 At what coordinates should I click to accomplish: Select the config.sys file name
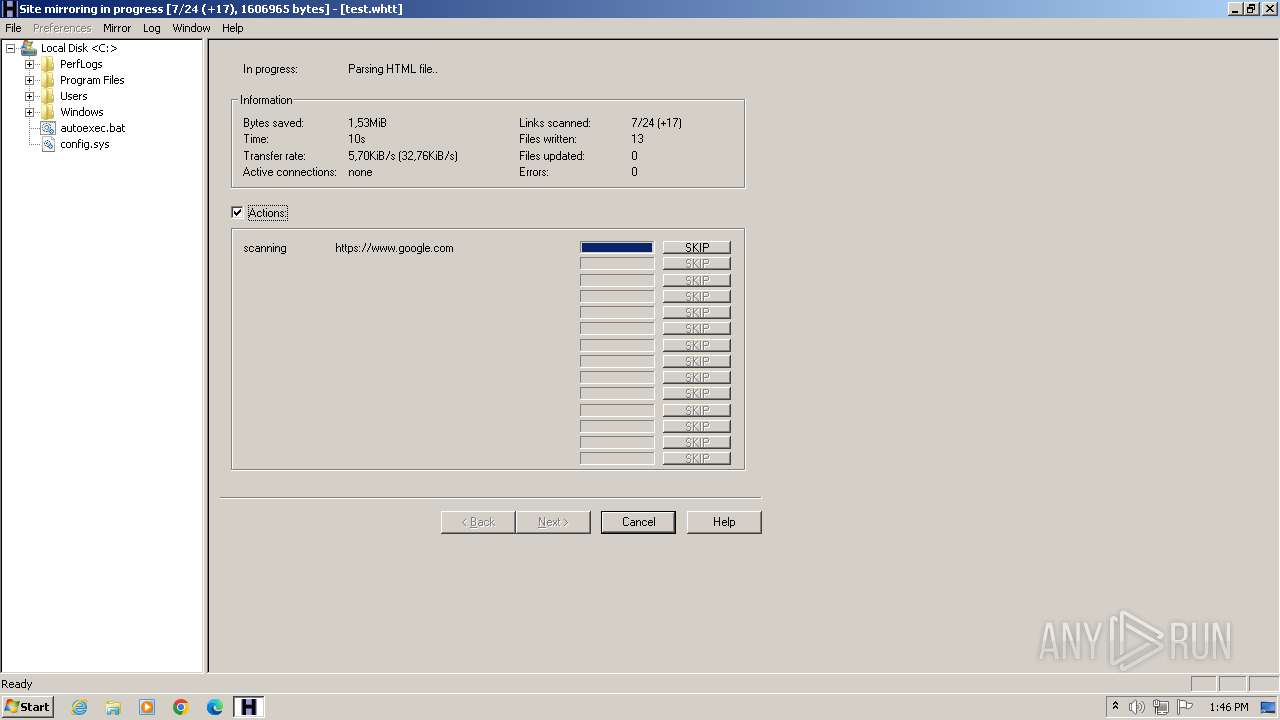click(85, 144)
